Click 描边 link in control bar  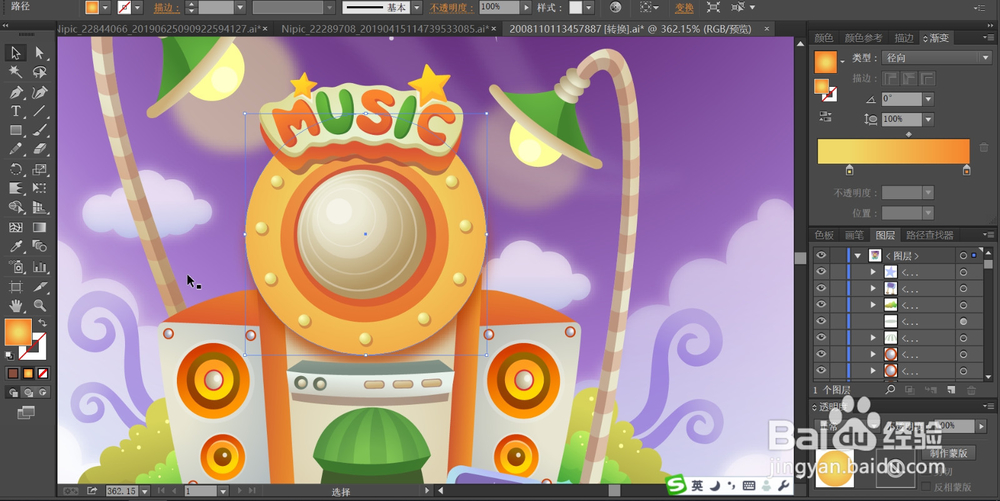(166, 8)
